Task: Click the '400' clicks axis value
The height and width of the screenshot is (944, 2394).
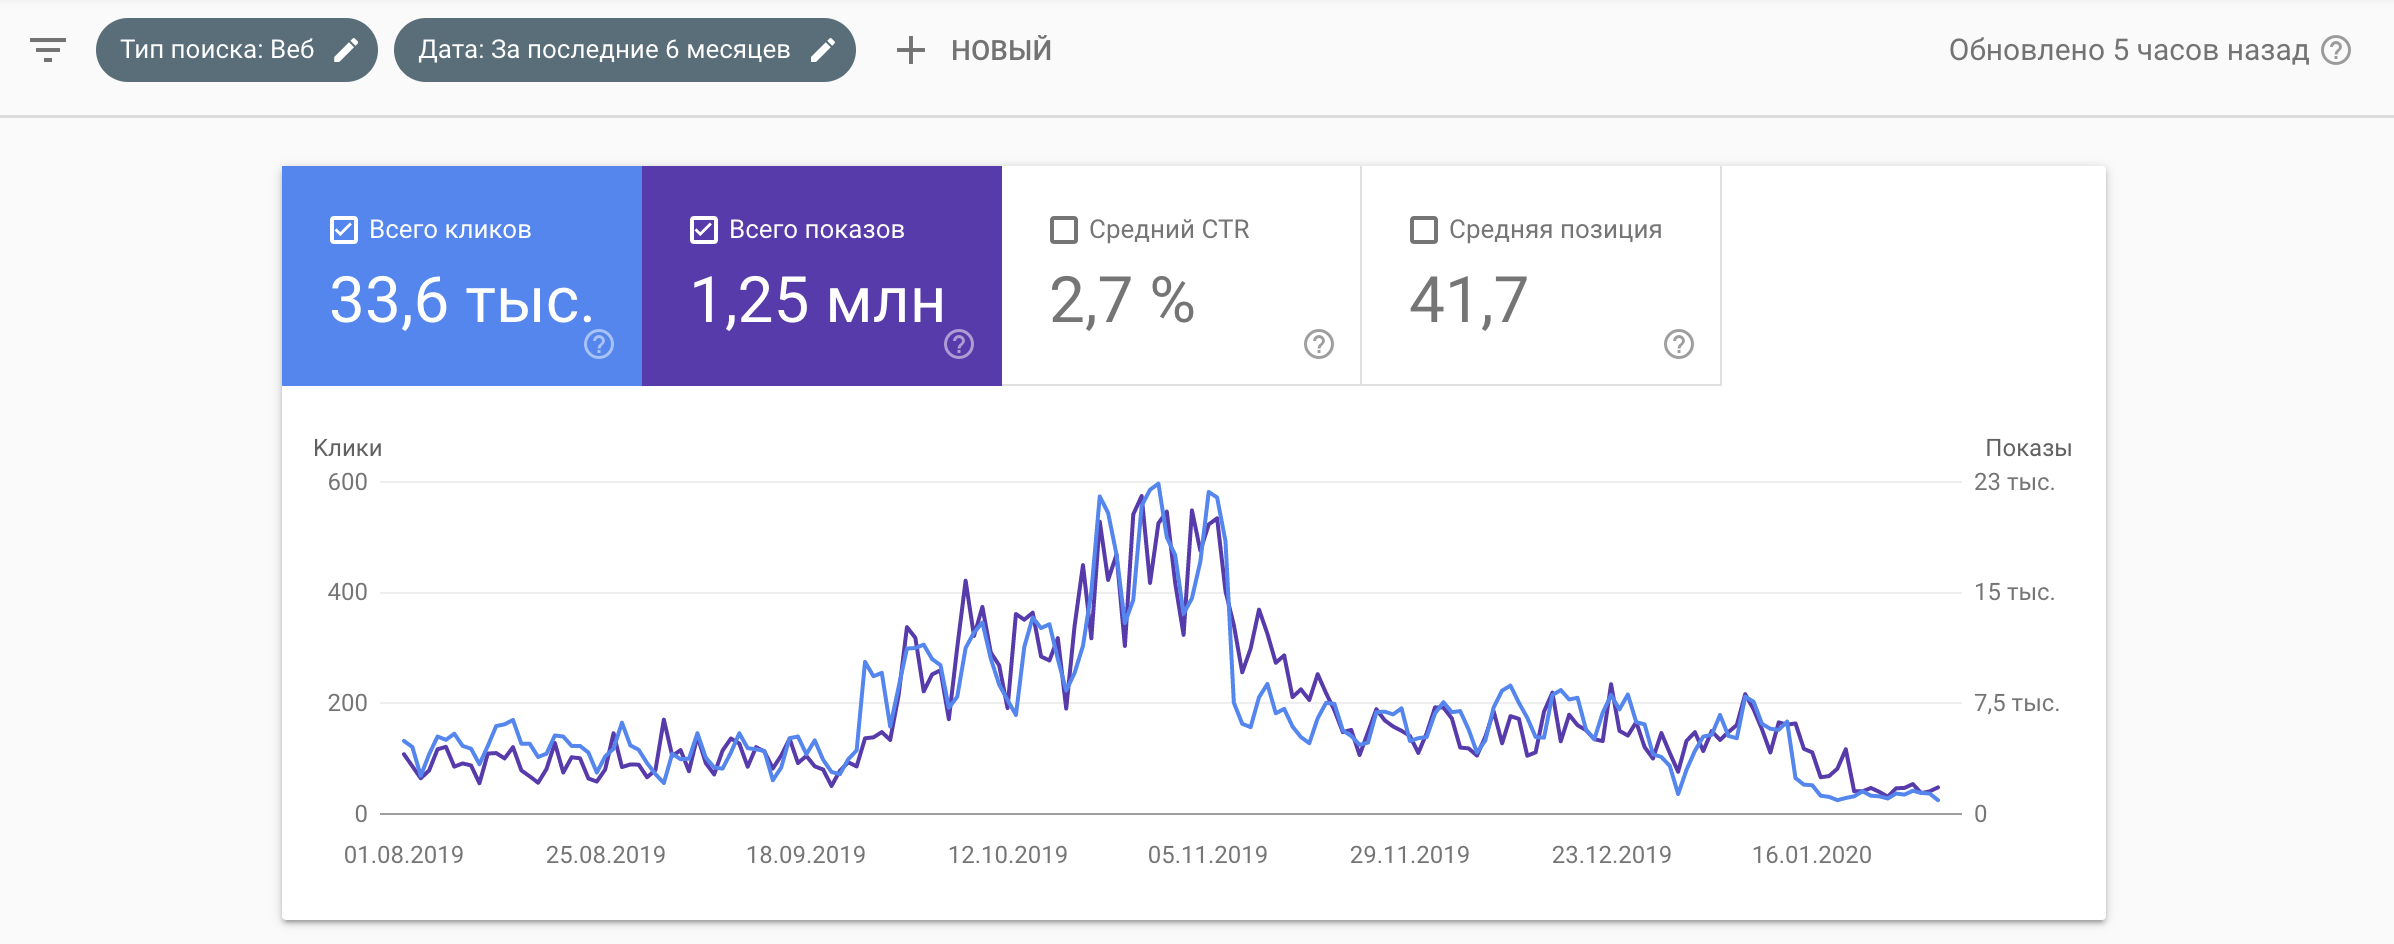Action: point(348,592)
